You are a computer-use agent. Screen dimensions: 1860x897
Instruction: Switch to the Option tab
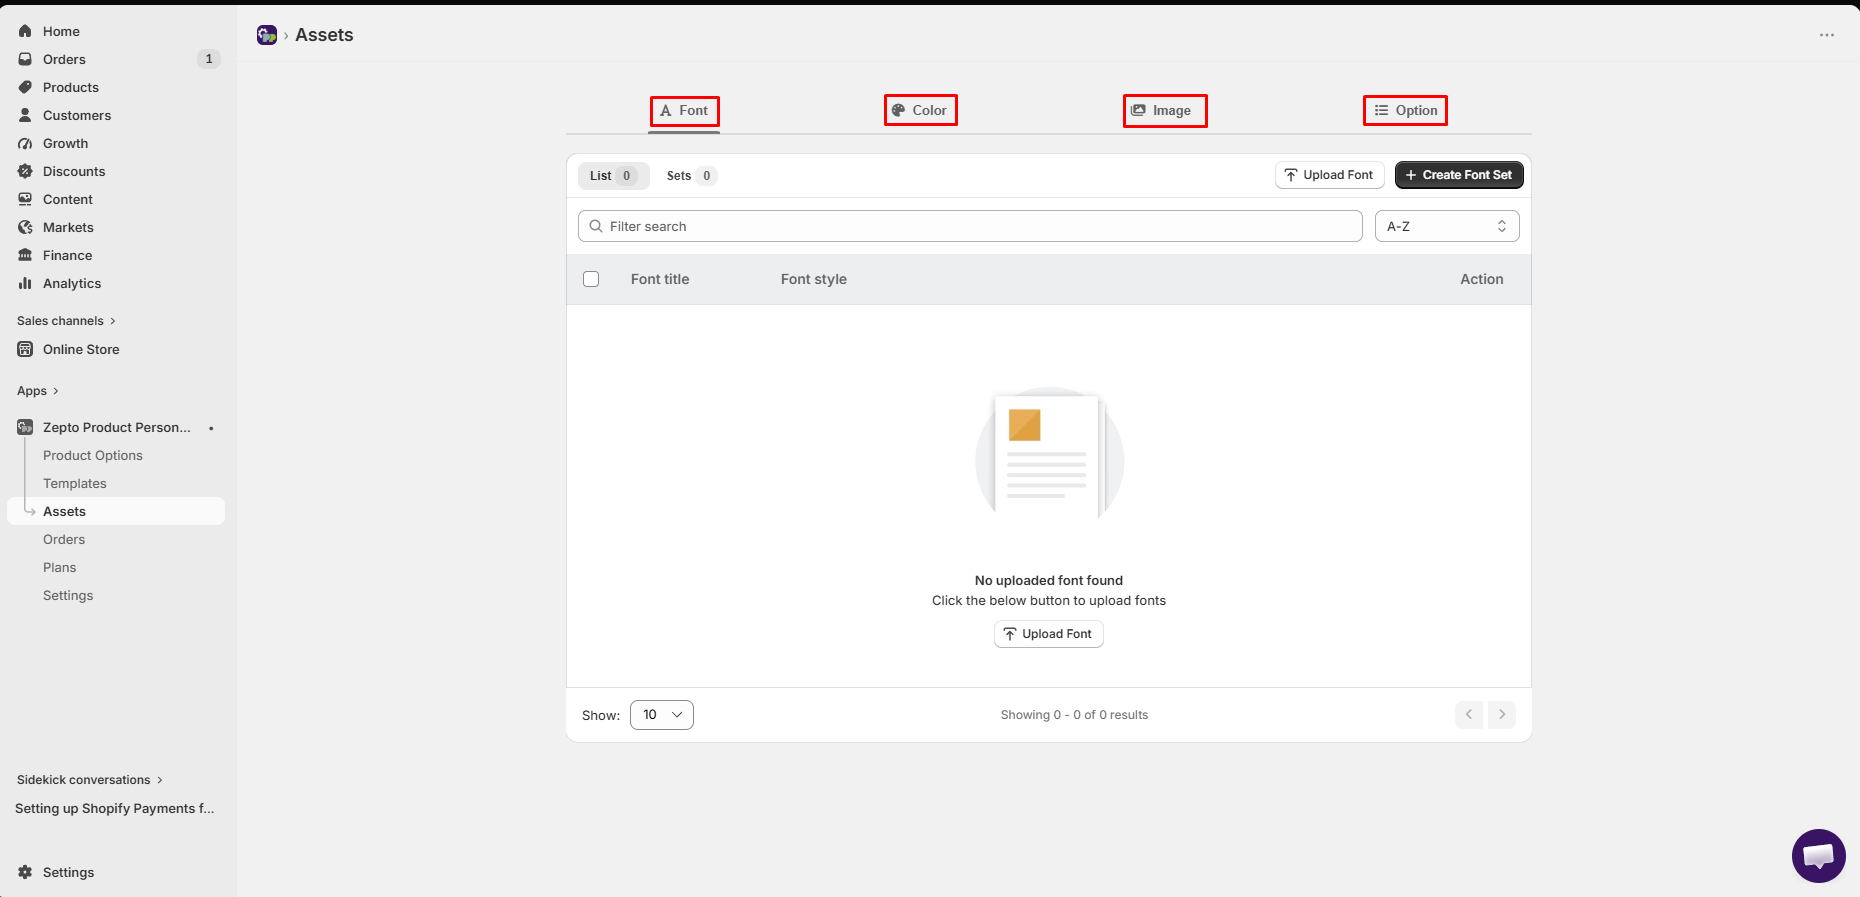pyautogui.click(x=1405, y=110)
